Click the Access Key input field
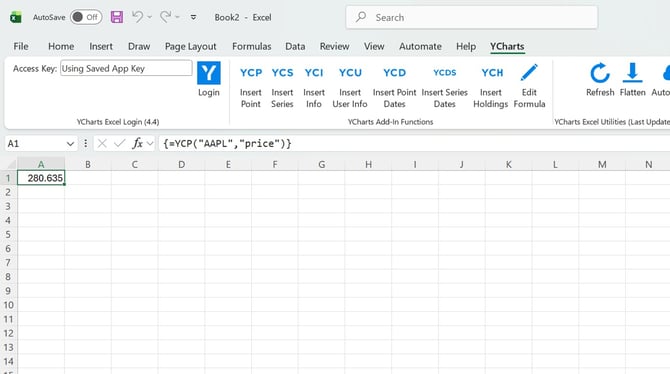670x374 pixels. click(126, 68)
